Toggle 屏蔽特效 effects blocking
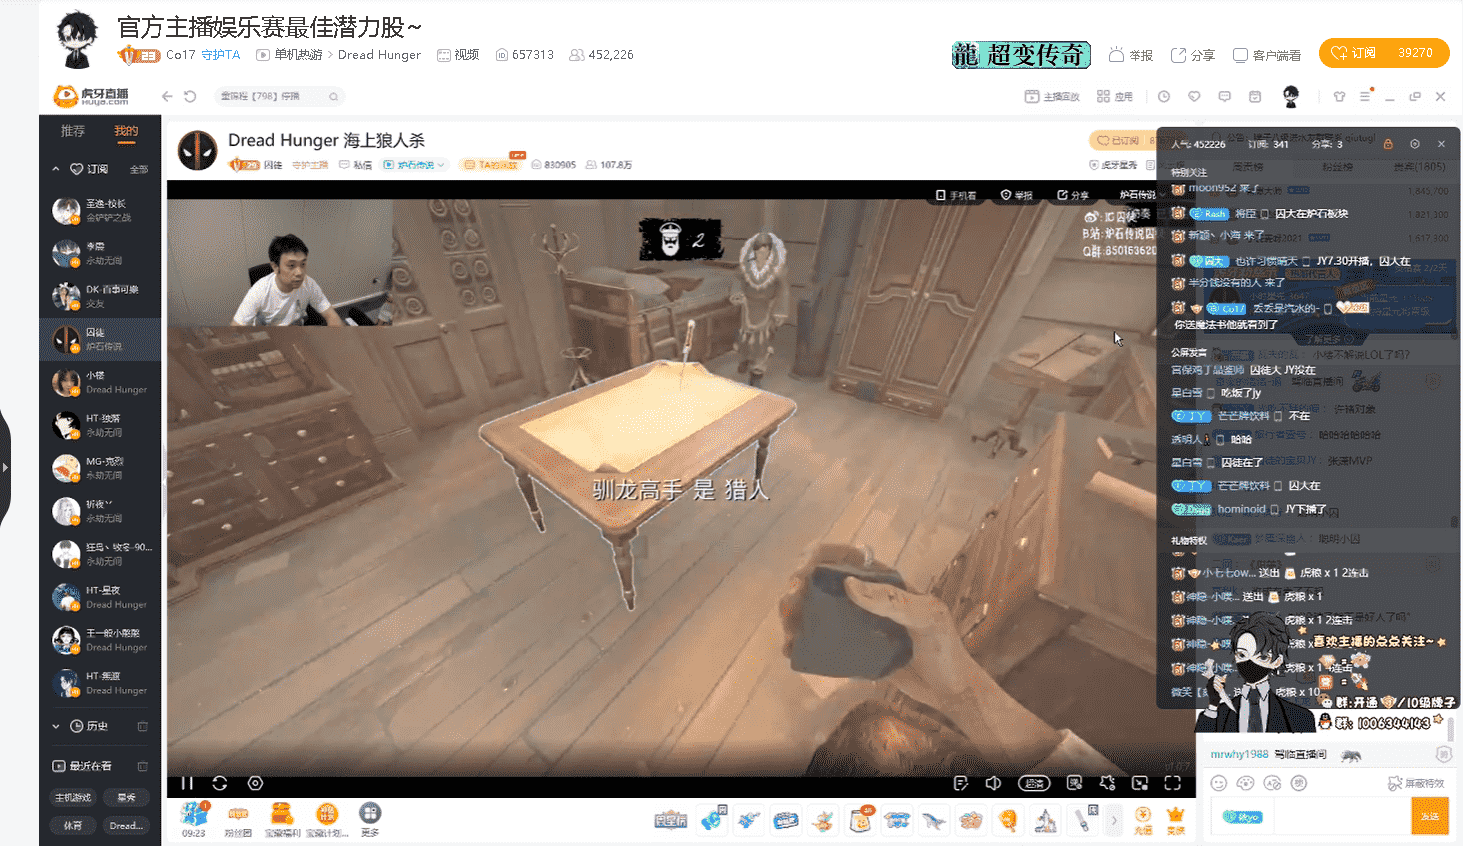The height and width of the screenshot is (846, 1463). (1416, 783)
